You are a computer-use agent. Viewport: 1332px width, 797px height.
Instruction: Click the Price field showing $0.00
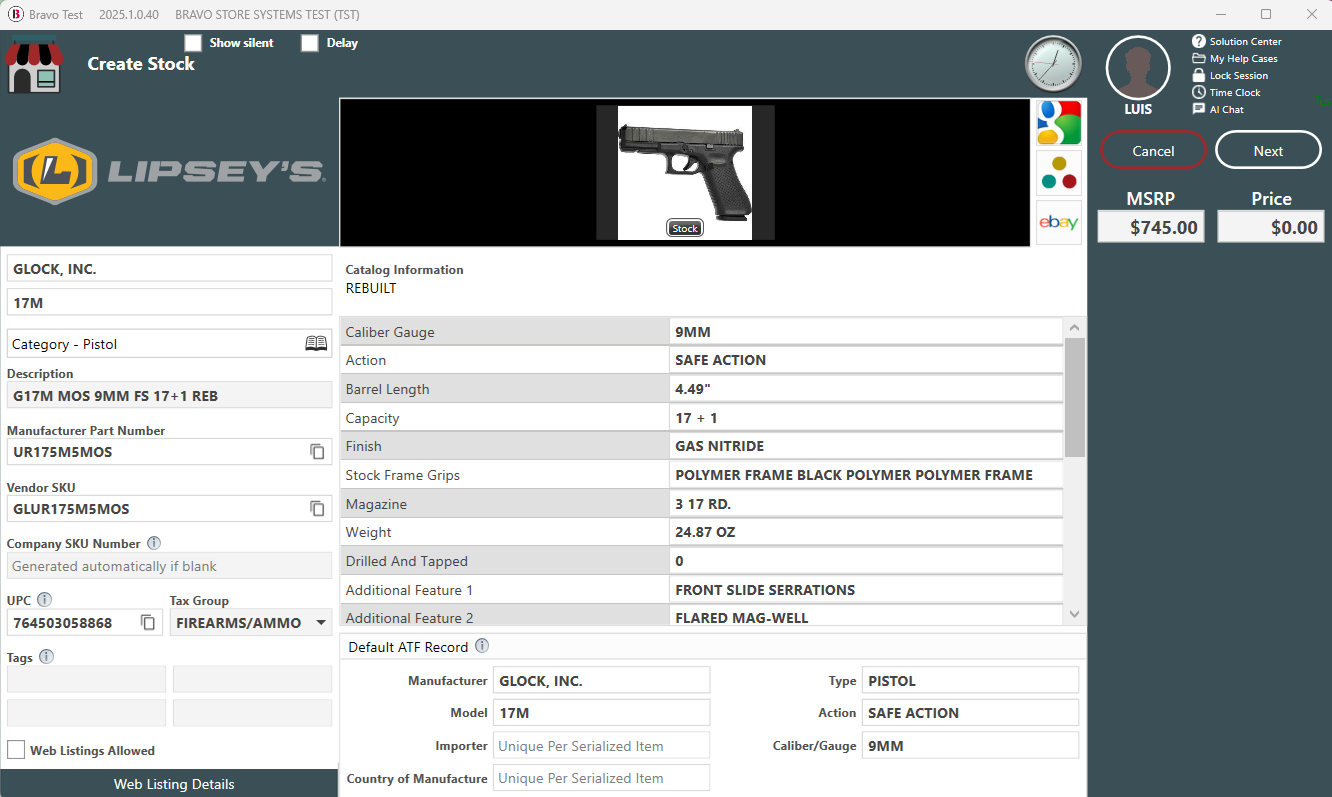point(1271,227)
